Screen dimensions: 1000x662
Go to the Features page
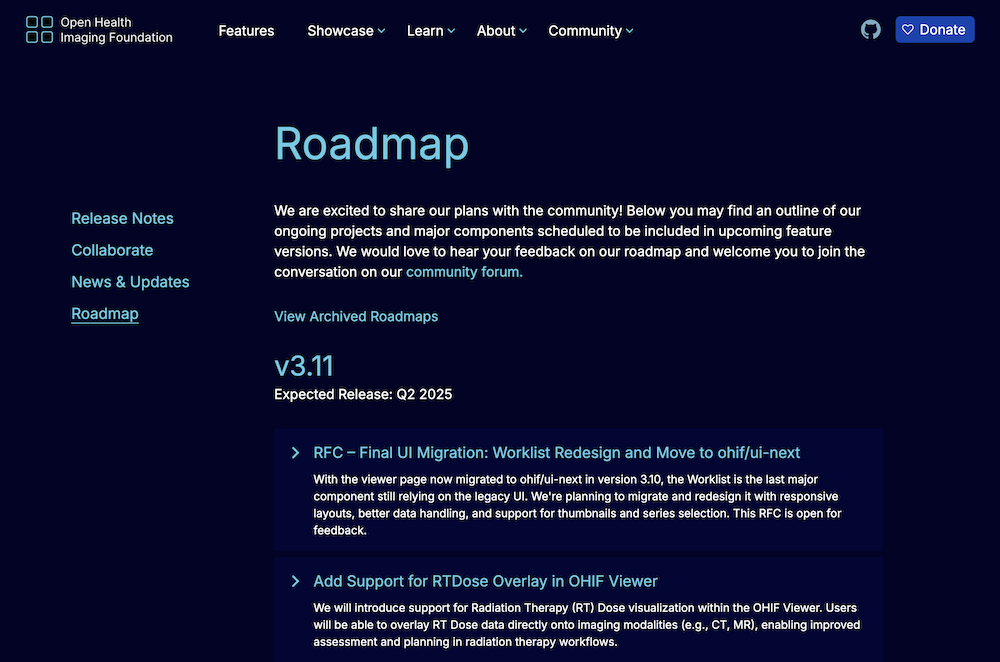[x=246, y=31]
